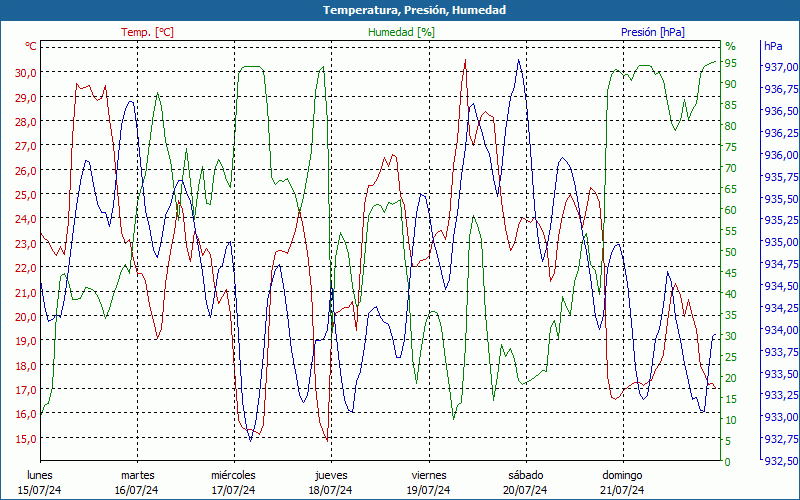This screenshot has width=800, height=500.
Task: Click the domingo day label
Action: (622, 476)
